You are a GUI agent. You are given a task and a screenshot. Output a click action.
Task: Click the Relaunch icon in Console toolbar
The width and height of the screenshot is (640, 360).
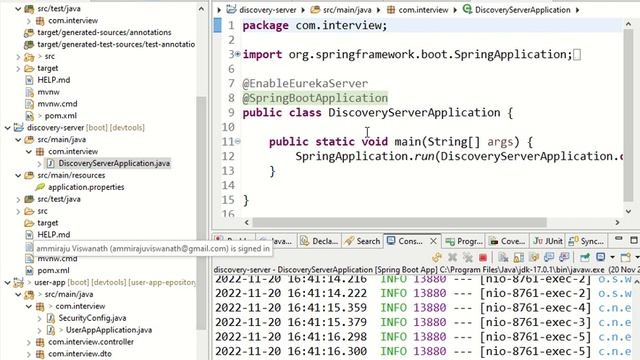(437, 257)
